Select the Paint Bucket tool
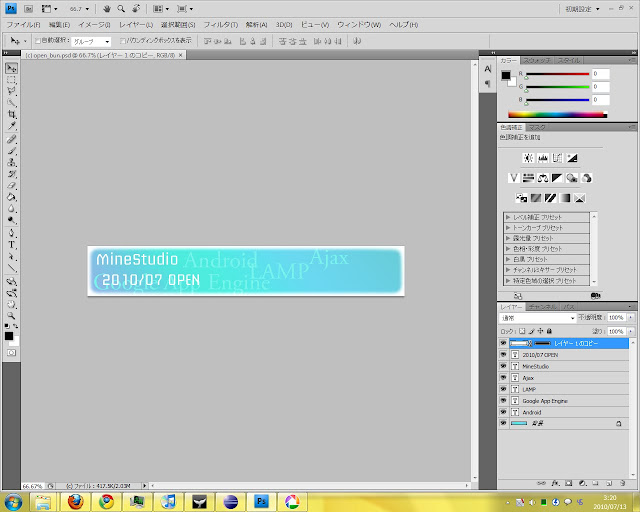 [x=11, y=197]
